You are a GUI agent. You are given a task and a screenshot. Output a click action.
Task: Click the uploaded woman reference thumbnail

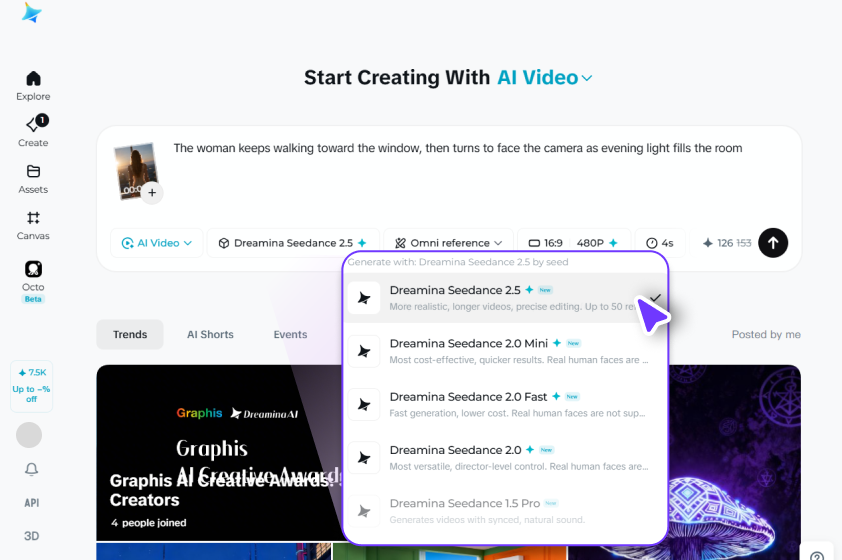(134, 171)
